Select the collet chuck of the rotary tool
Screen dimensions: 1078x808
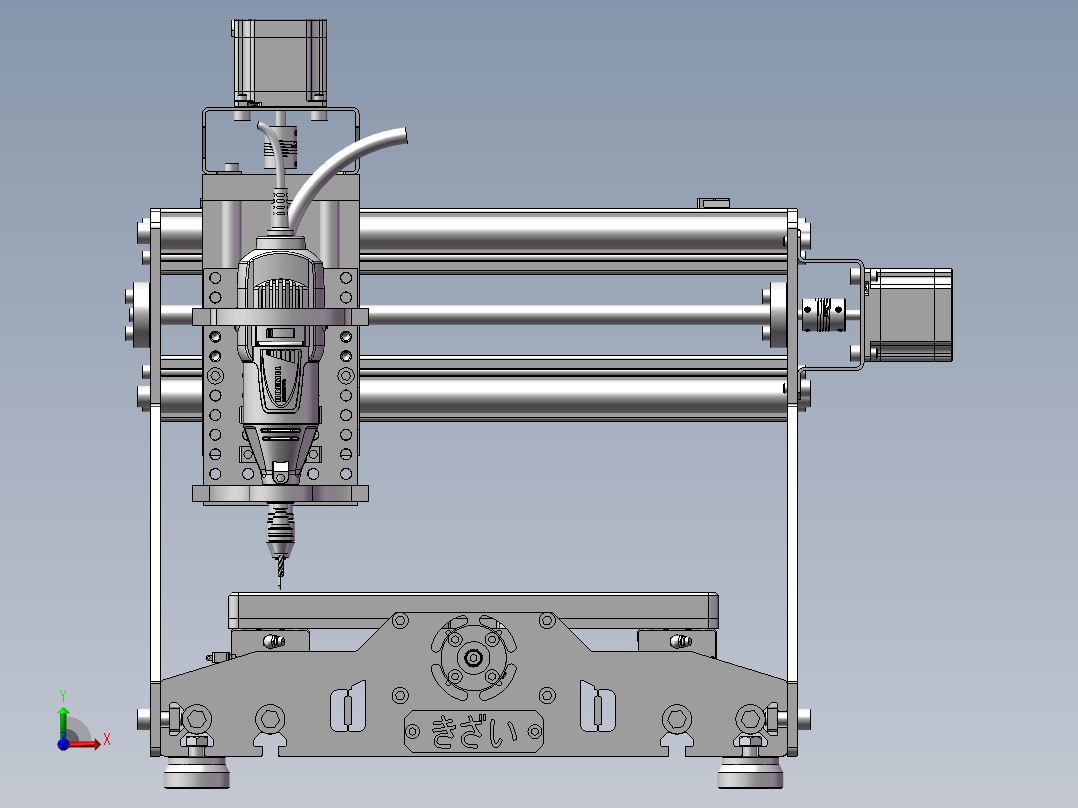(x=280, y=529)
